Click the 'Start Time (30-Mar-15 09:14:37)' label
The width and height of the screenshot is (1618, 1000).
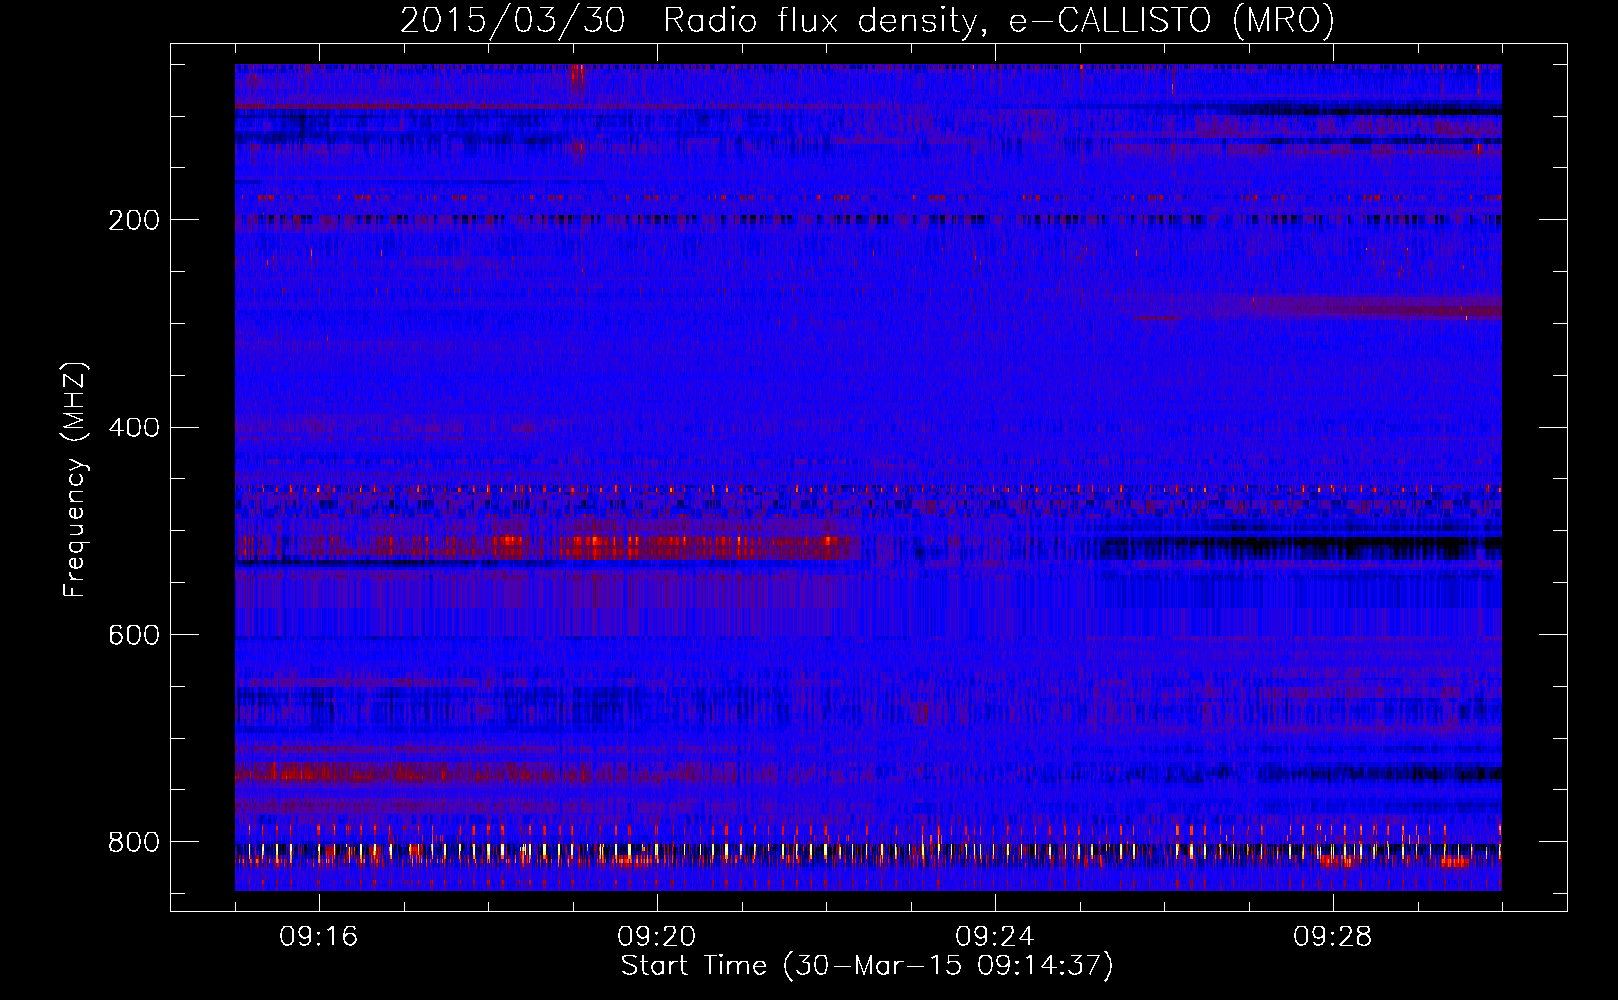click(x=867, y=966)
